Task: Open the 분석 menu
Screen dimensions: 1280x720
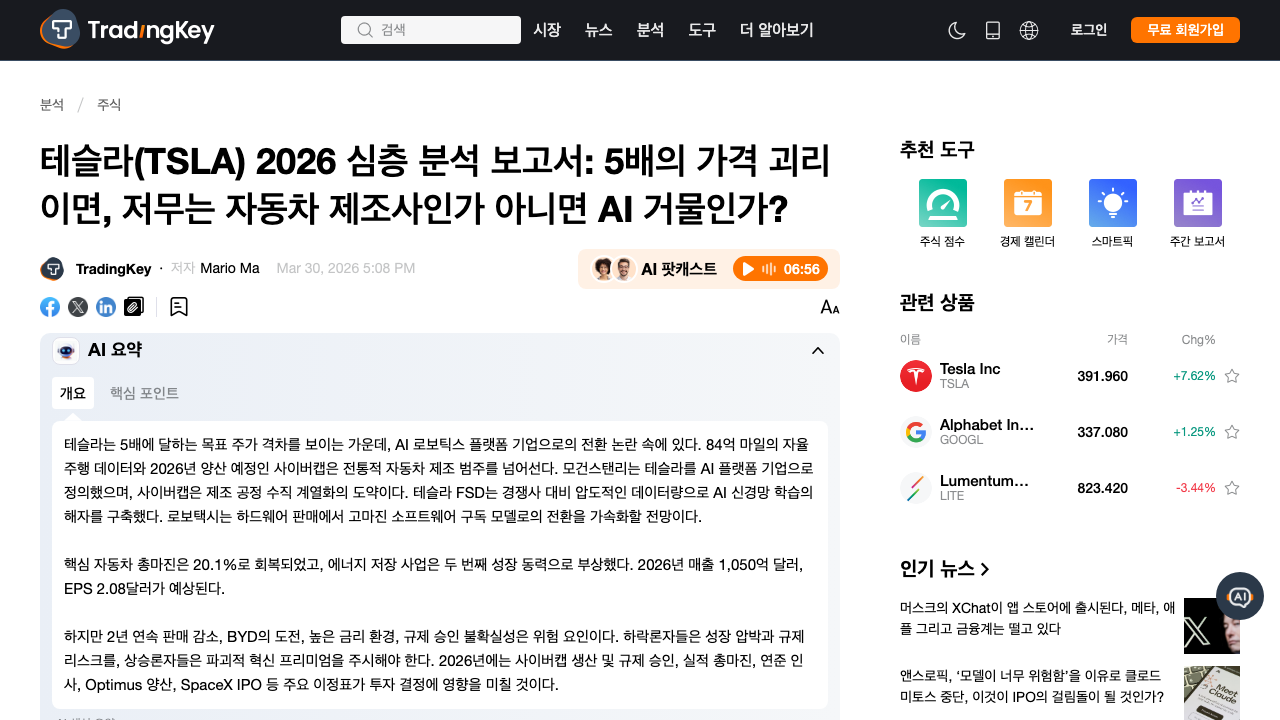Action: (650, 30)
